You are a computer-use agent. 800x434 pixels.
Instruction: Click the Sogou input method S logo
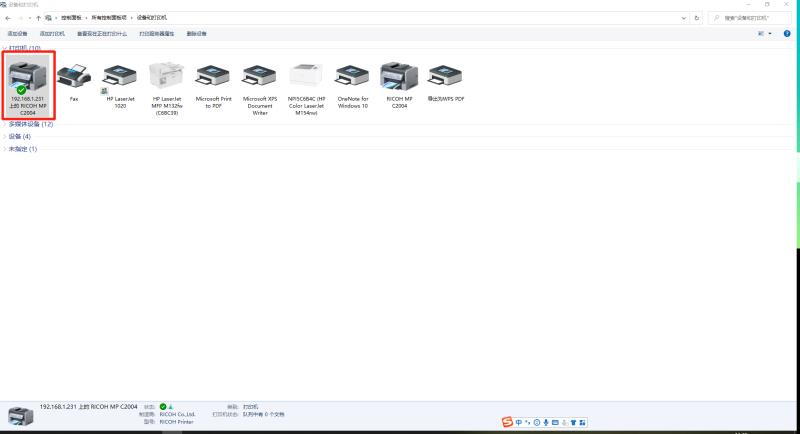[507, 422]
